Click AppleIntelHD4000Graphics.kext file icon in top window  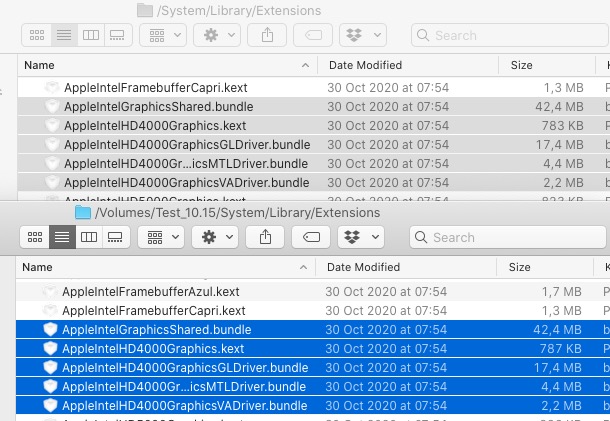coord(52,125)
